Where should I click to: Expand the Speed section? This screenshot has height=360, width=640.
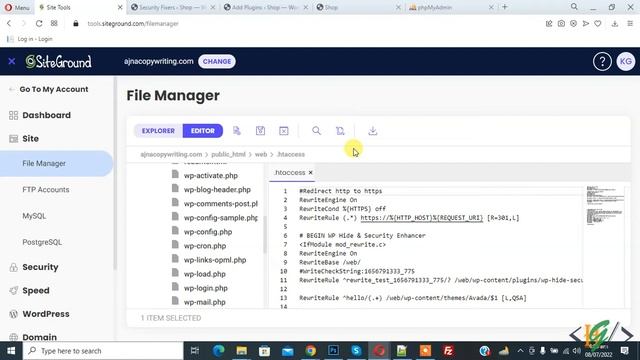(36, 291)
